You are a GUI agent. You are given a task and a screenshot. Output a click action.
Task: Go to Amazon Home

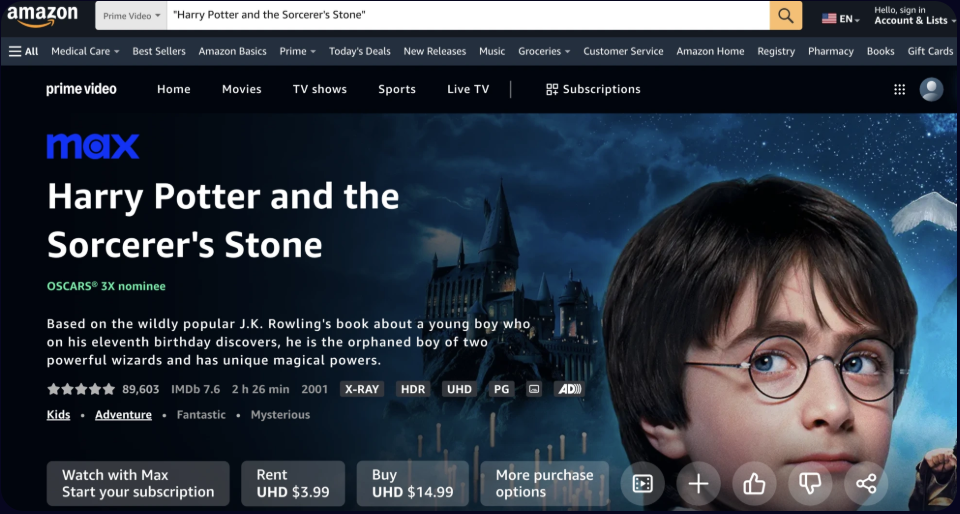tap(710, 51)
